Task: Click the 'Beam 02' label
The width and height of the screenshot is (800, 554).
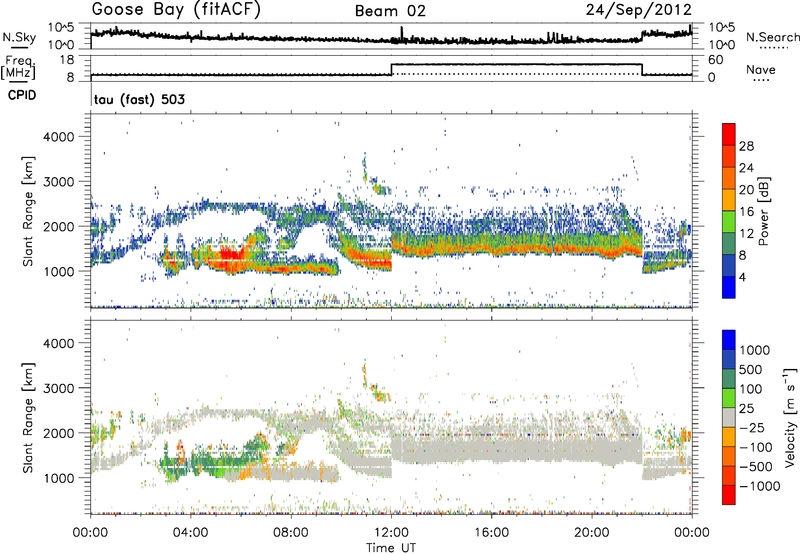Action: 390,11
